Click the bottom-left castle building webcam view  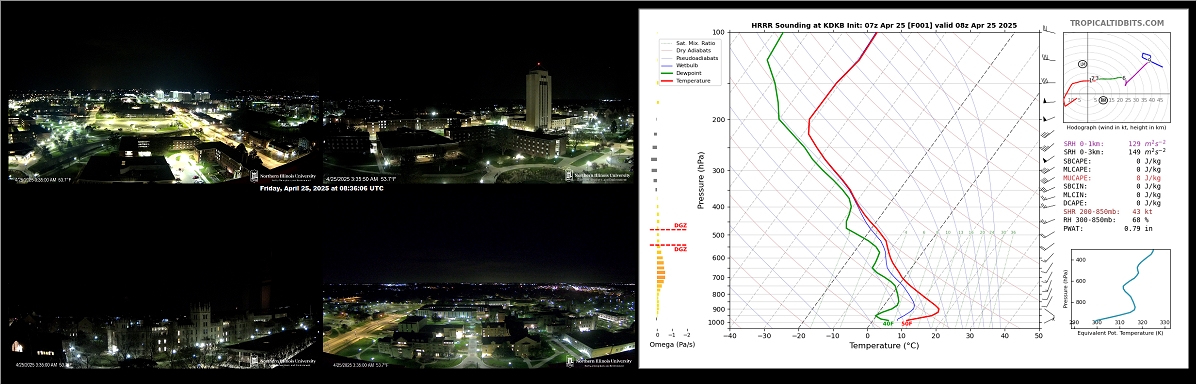tap(164, 316)
